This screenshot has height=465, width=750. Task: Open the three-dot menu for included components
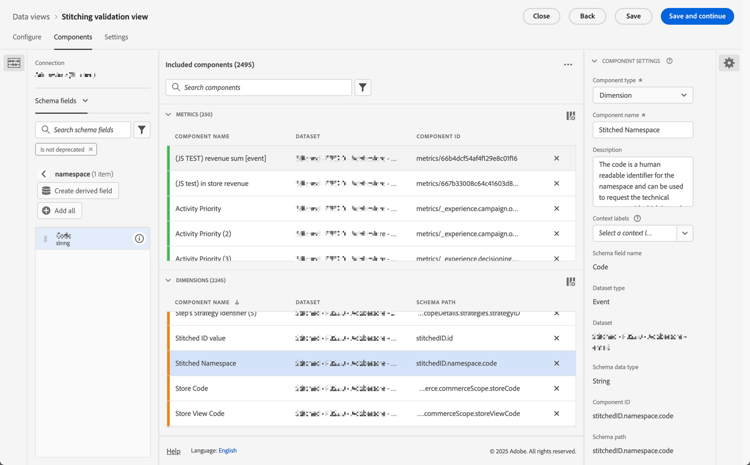point(568,65)
